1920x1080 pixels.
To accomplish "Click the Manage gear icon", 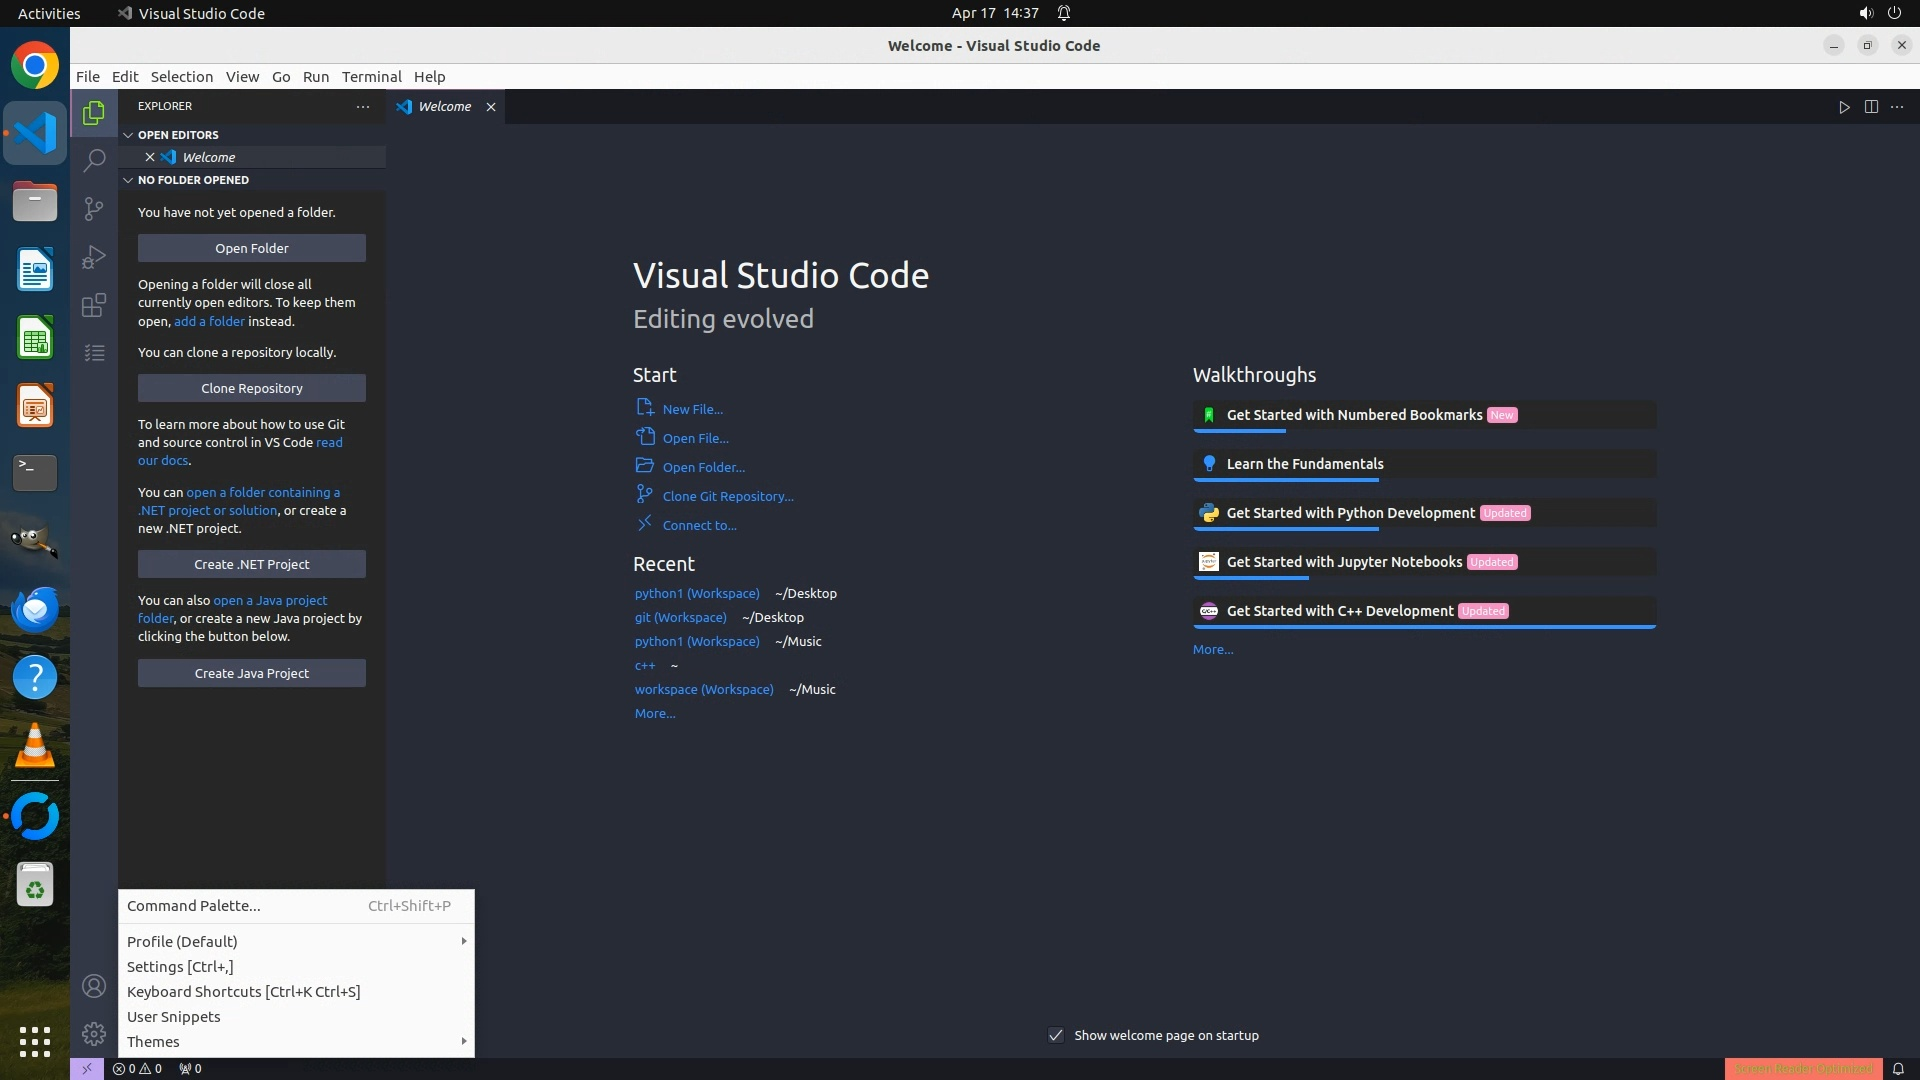I will (x=94, y=1033).
